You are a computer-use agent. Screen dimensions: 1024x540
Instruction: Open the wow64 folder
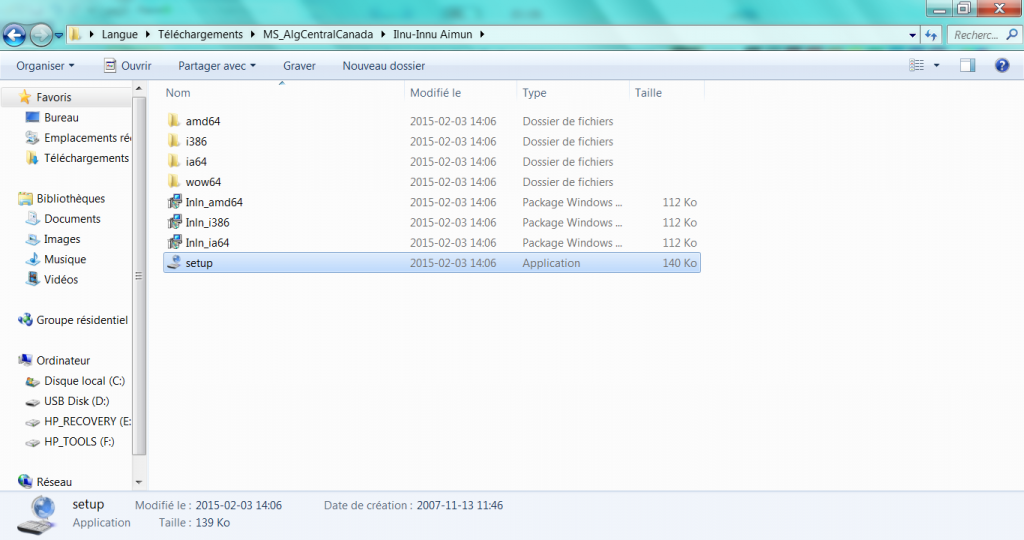click(203, 182)
